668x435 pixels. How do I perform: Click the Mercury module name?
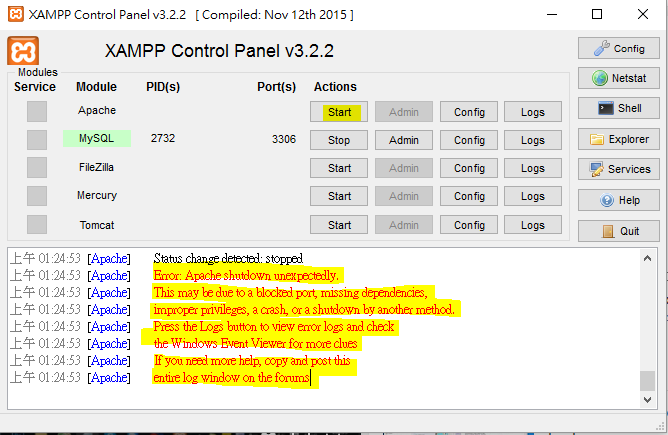[97, 196]
